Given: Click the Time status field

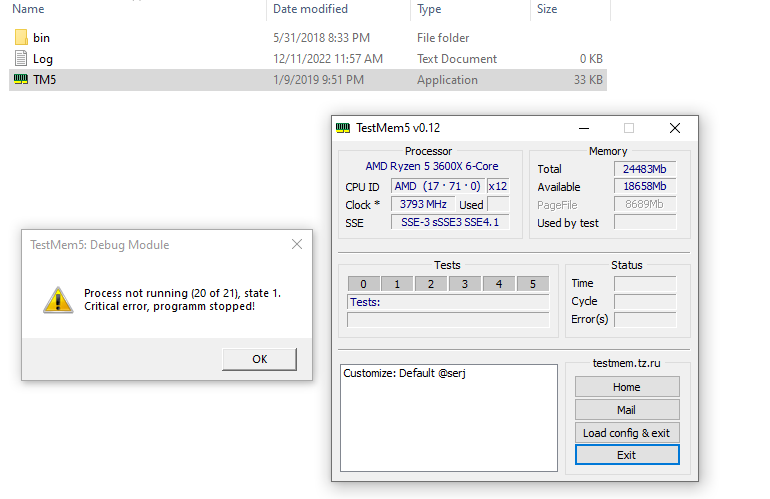Looking at the screenshot, I should click(645, 283).
